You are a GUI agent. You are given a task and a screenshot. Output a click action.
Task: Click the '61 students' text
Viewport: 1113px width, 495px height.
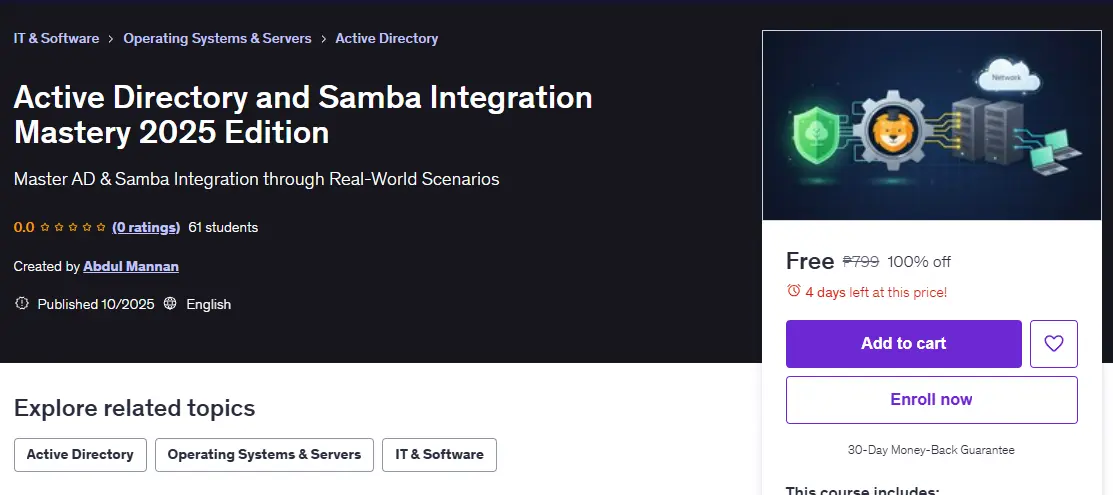click(x=223, y=227)
